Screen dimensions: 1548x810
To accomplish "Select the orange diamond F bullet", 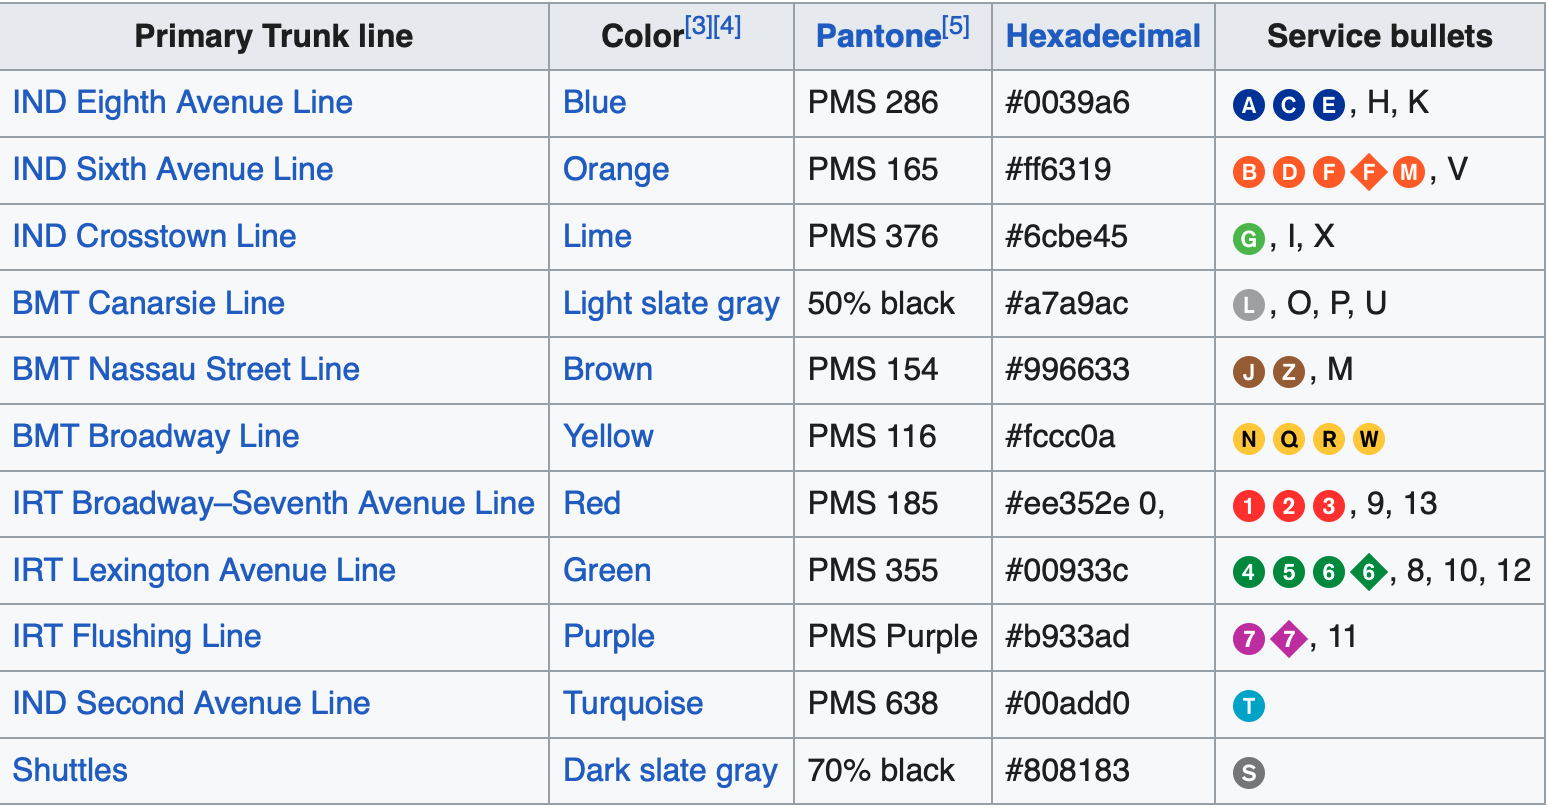I will pyautogui.click(x=1369, y=172).
